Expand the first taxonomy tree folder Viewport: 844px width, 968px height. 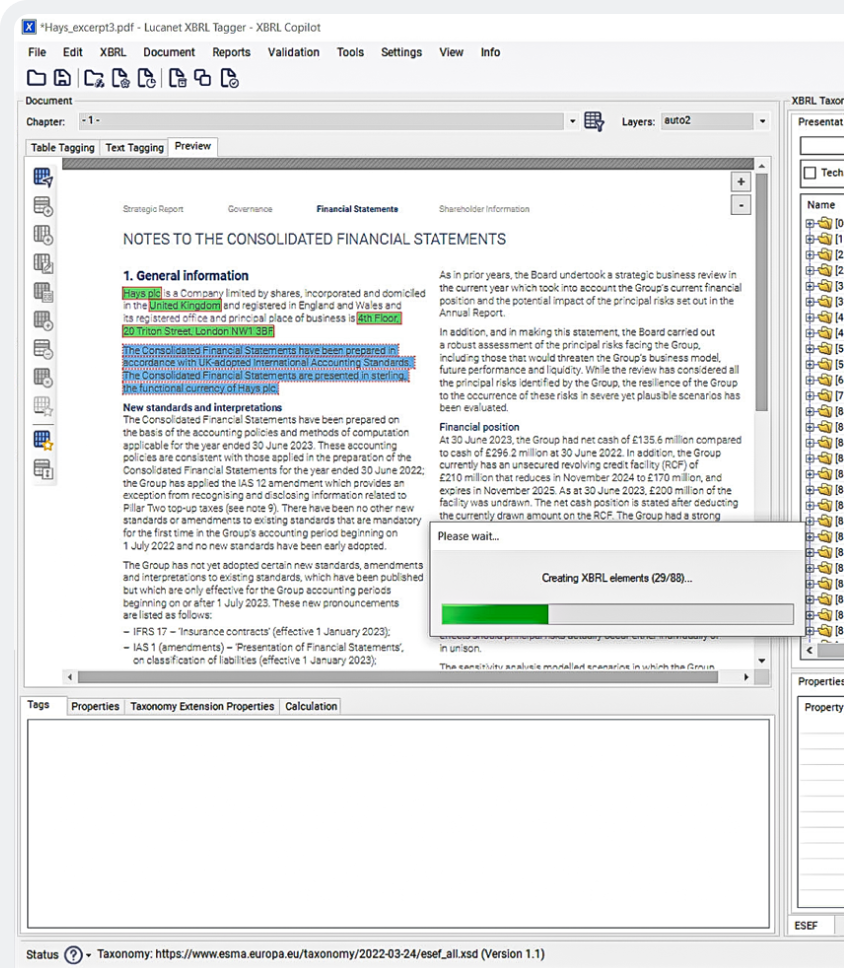click(810, 224)
